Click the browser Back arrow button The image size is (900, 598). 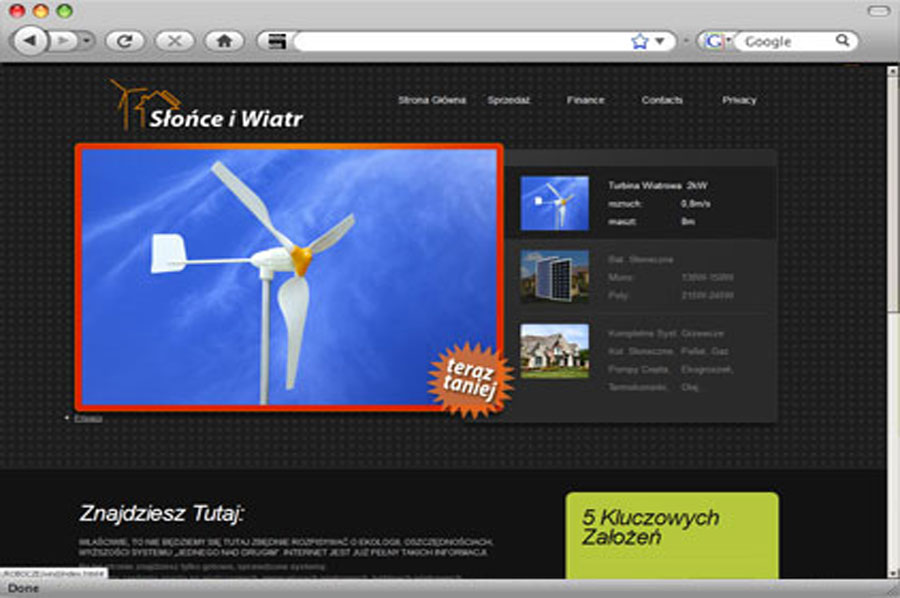coord(29,41)
